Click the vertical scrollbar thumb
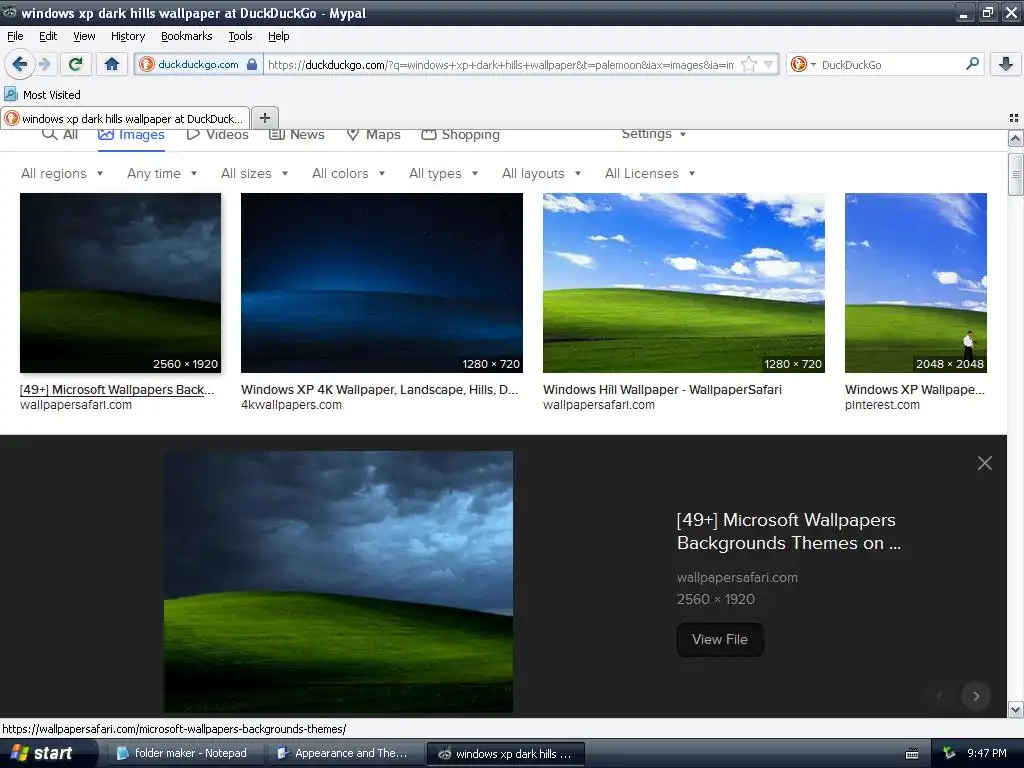This screenshot has width=1024, height=768. tap(1015, 174)
